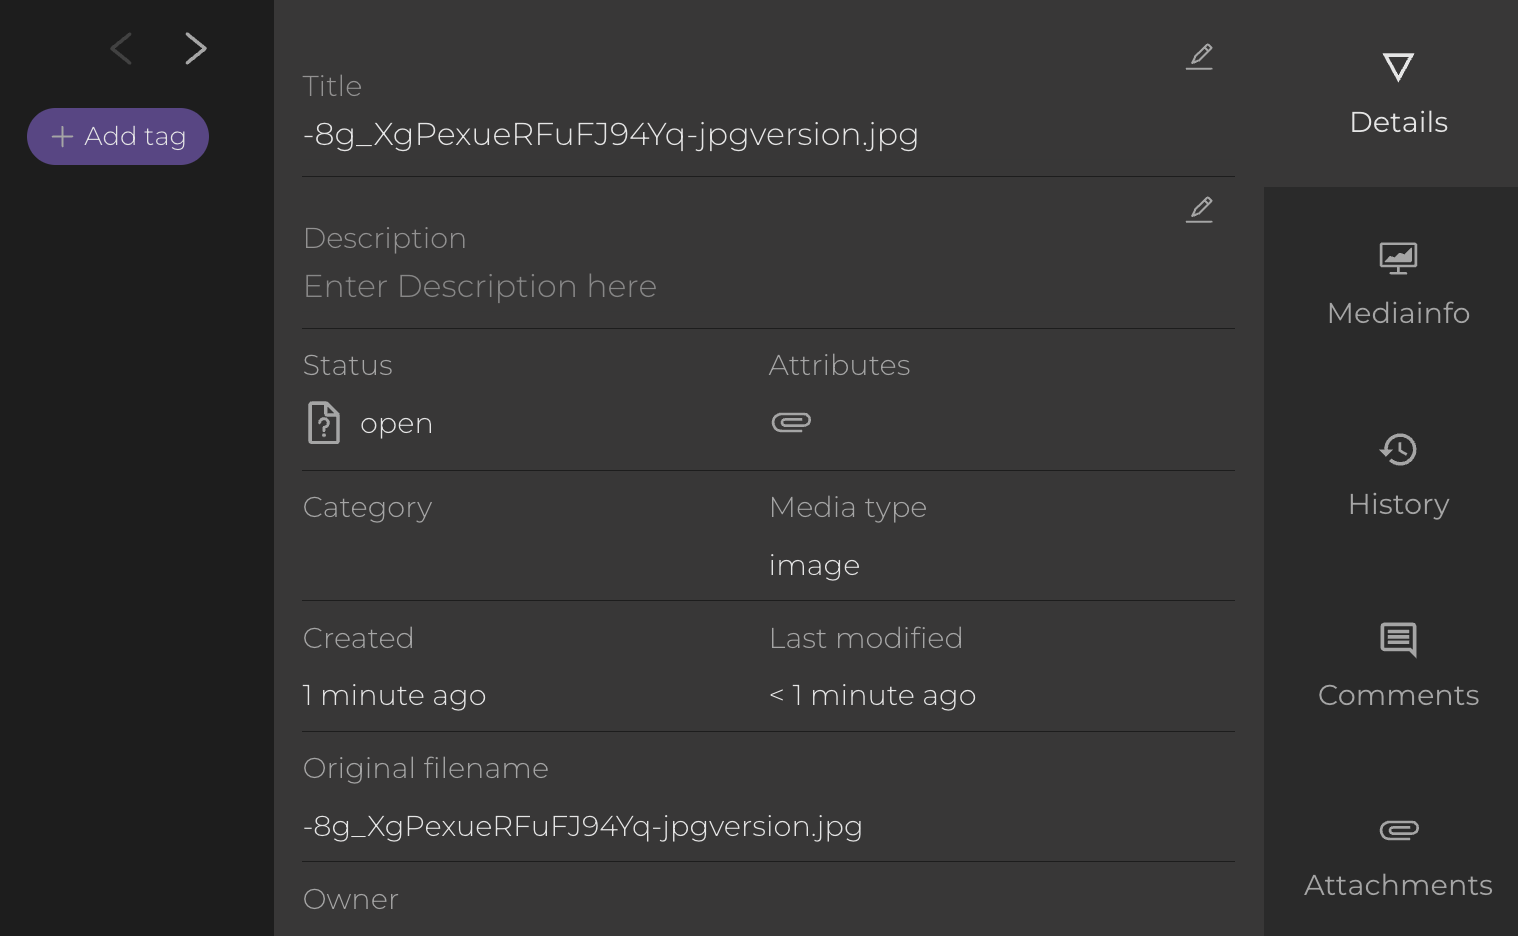Viewport: 1518px width, 936px height.
Task: Click the Mediainfo monitor icon
Action: click(x=1398, y=258)
